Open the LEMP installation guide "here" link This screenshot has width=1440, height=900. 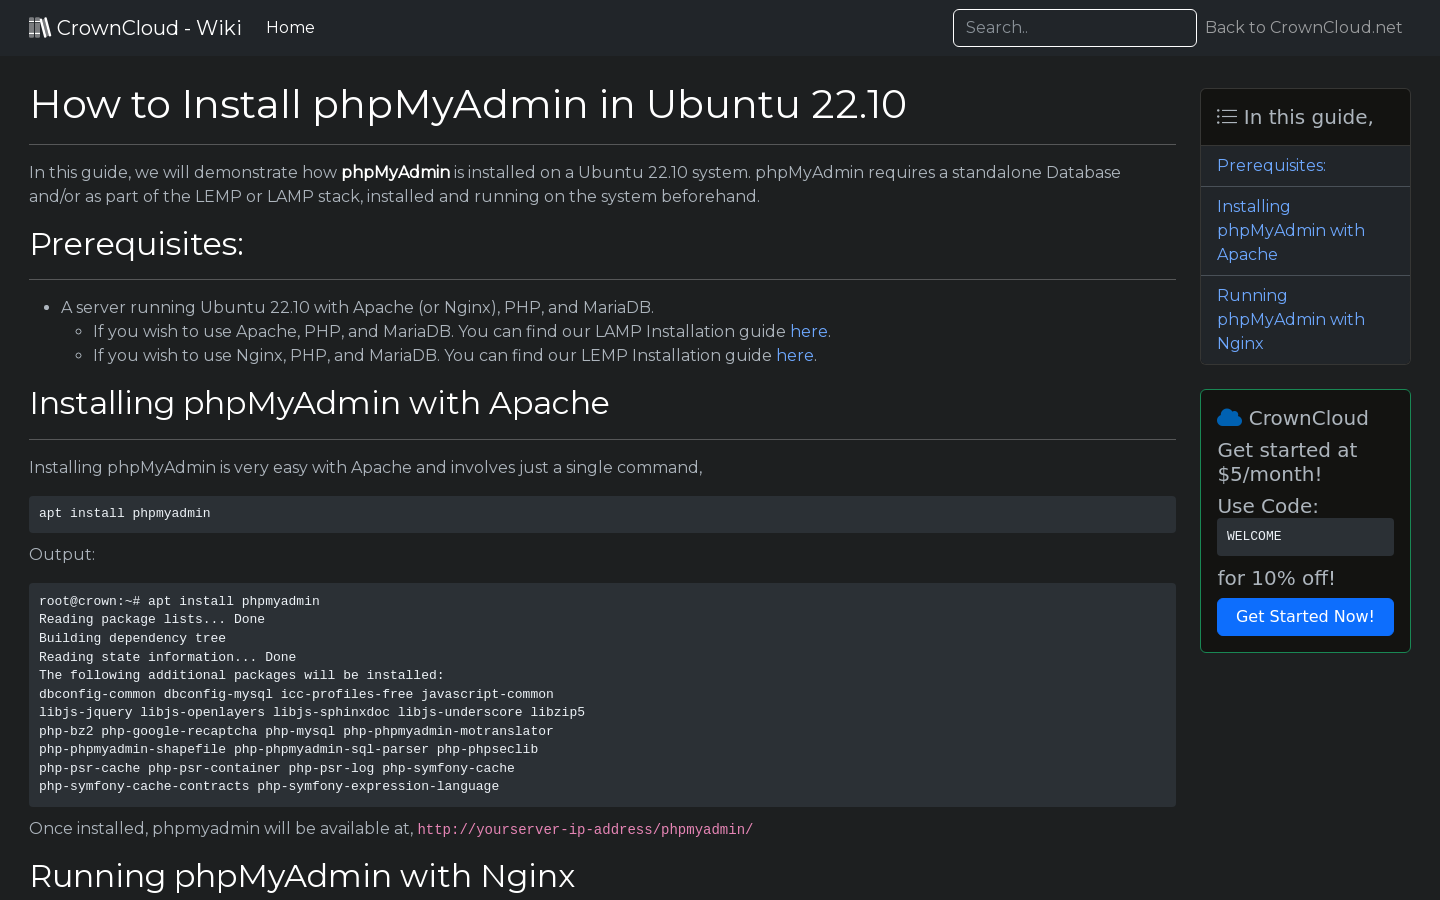pos(795,355)
